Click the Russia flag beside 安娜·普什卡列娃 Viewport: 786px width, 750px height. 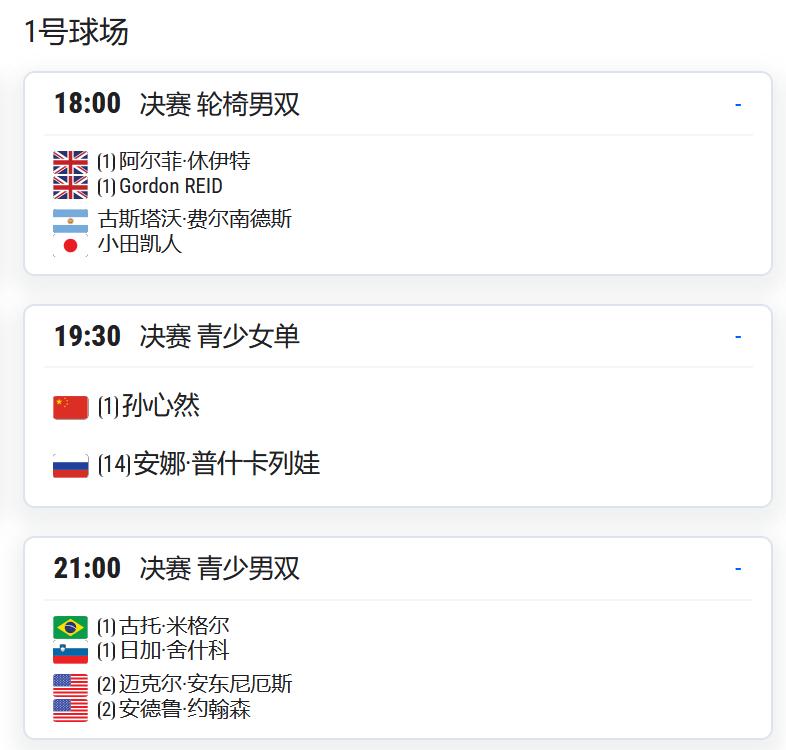tap(70, 466)
